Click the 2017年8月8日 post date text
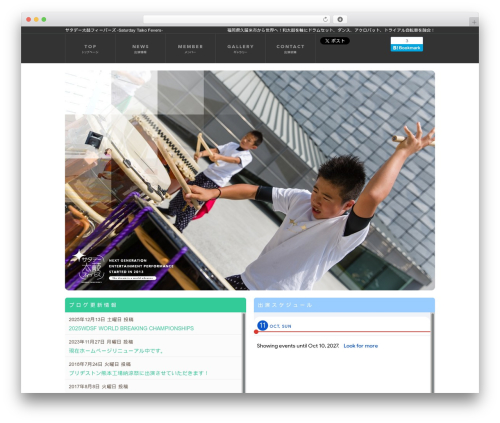Viewport: 500px width, 423px height. [98, 386]
